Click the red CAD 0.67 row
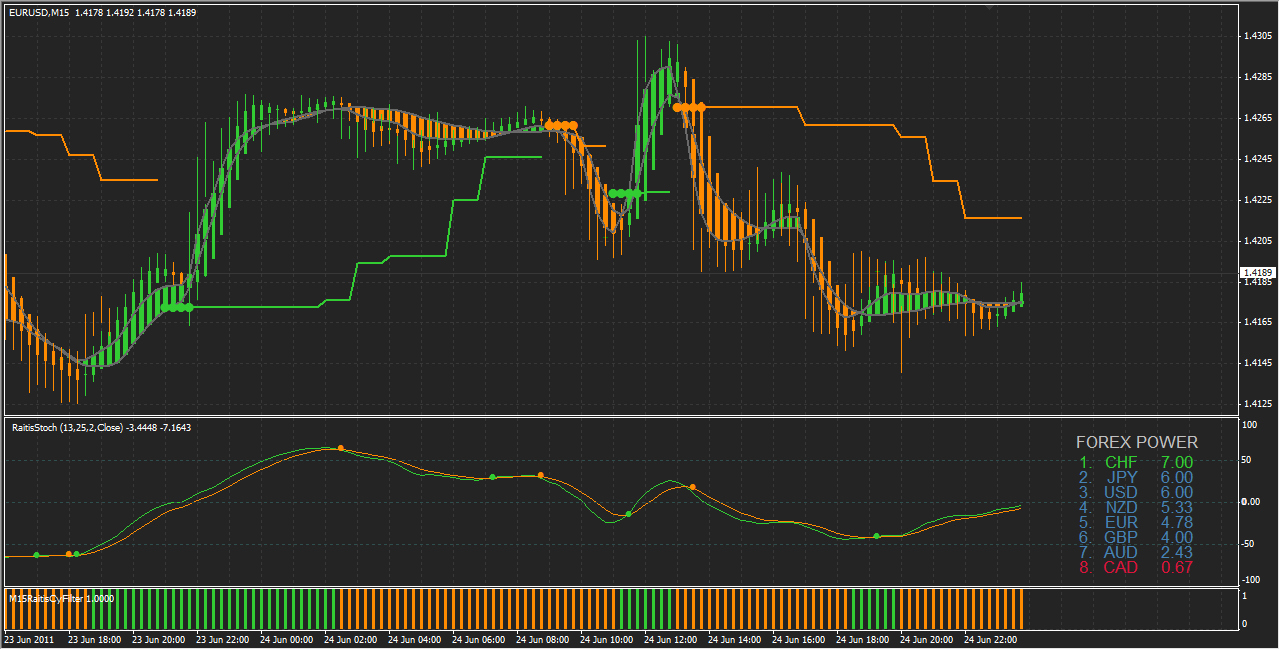Image resolution: width=1280 pixels, height=650 pixels. click(x=1136, y=568)
